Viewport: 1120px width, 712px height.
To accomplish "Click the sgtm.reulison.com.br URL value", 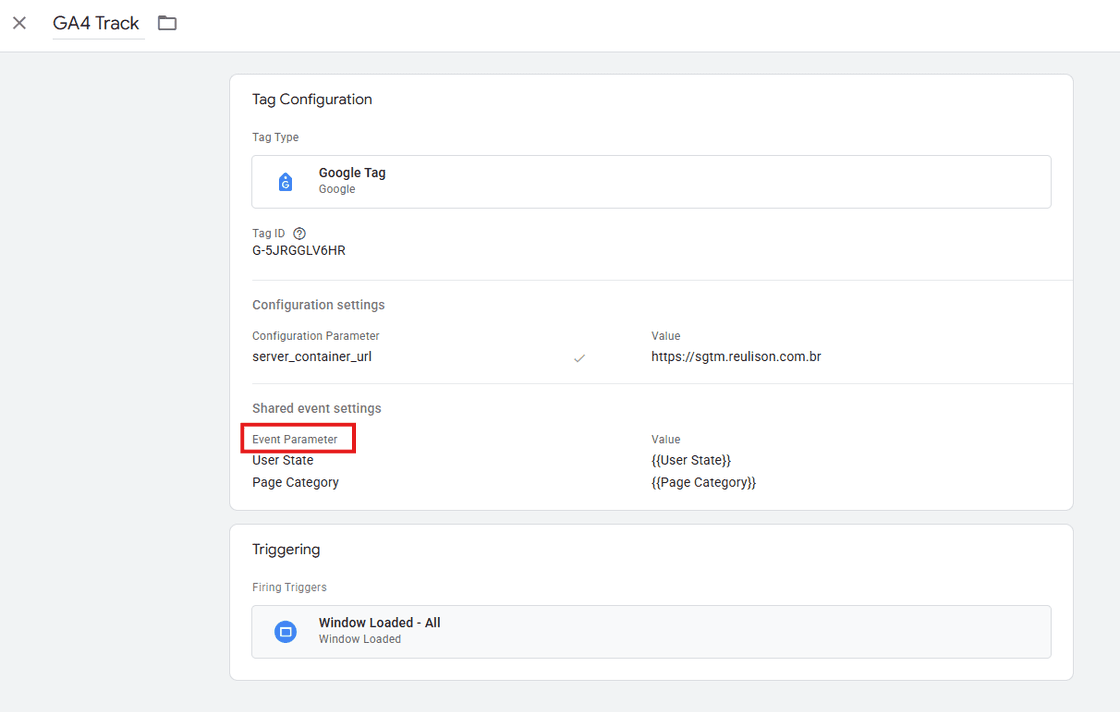I will [x=736, y=356].
